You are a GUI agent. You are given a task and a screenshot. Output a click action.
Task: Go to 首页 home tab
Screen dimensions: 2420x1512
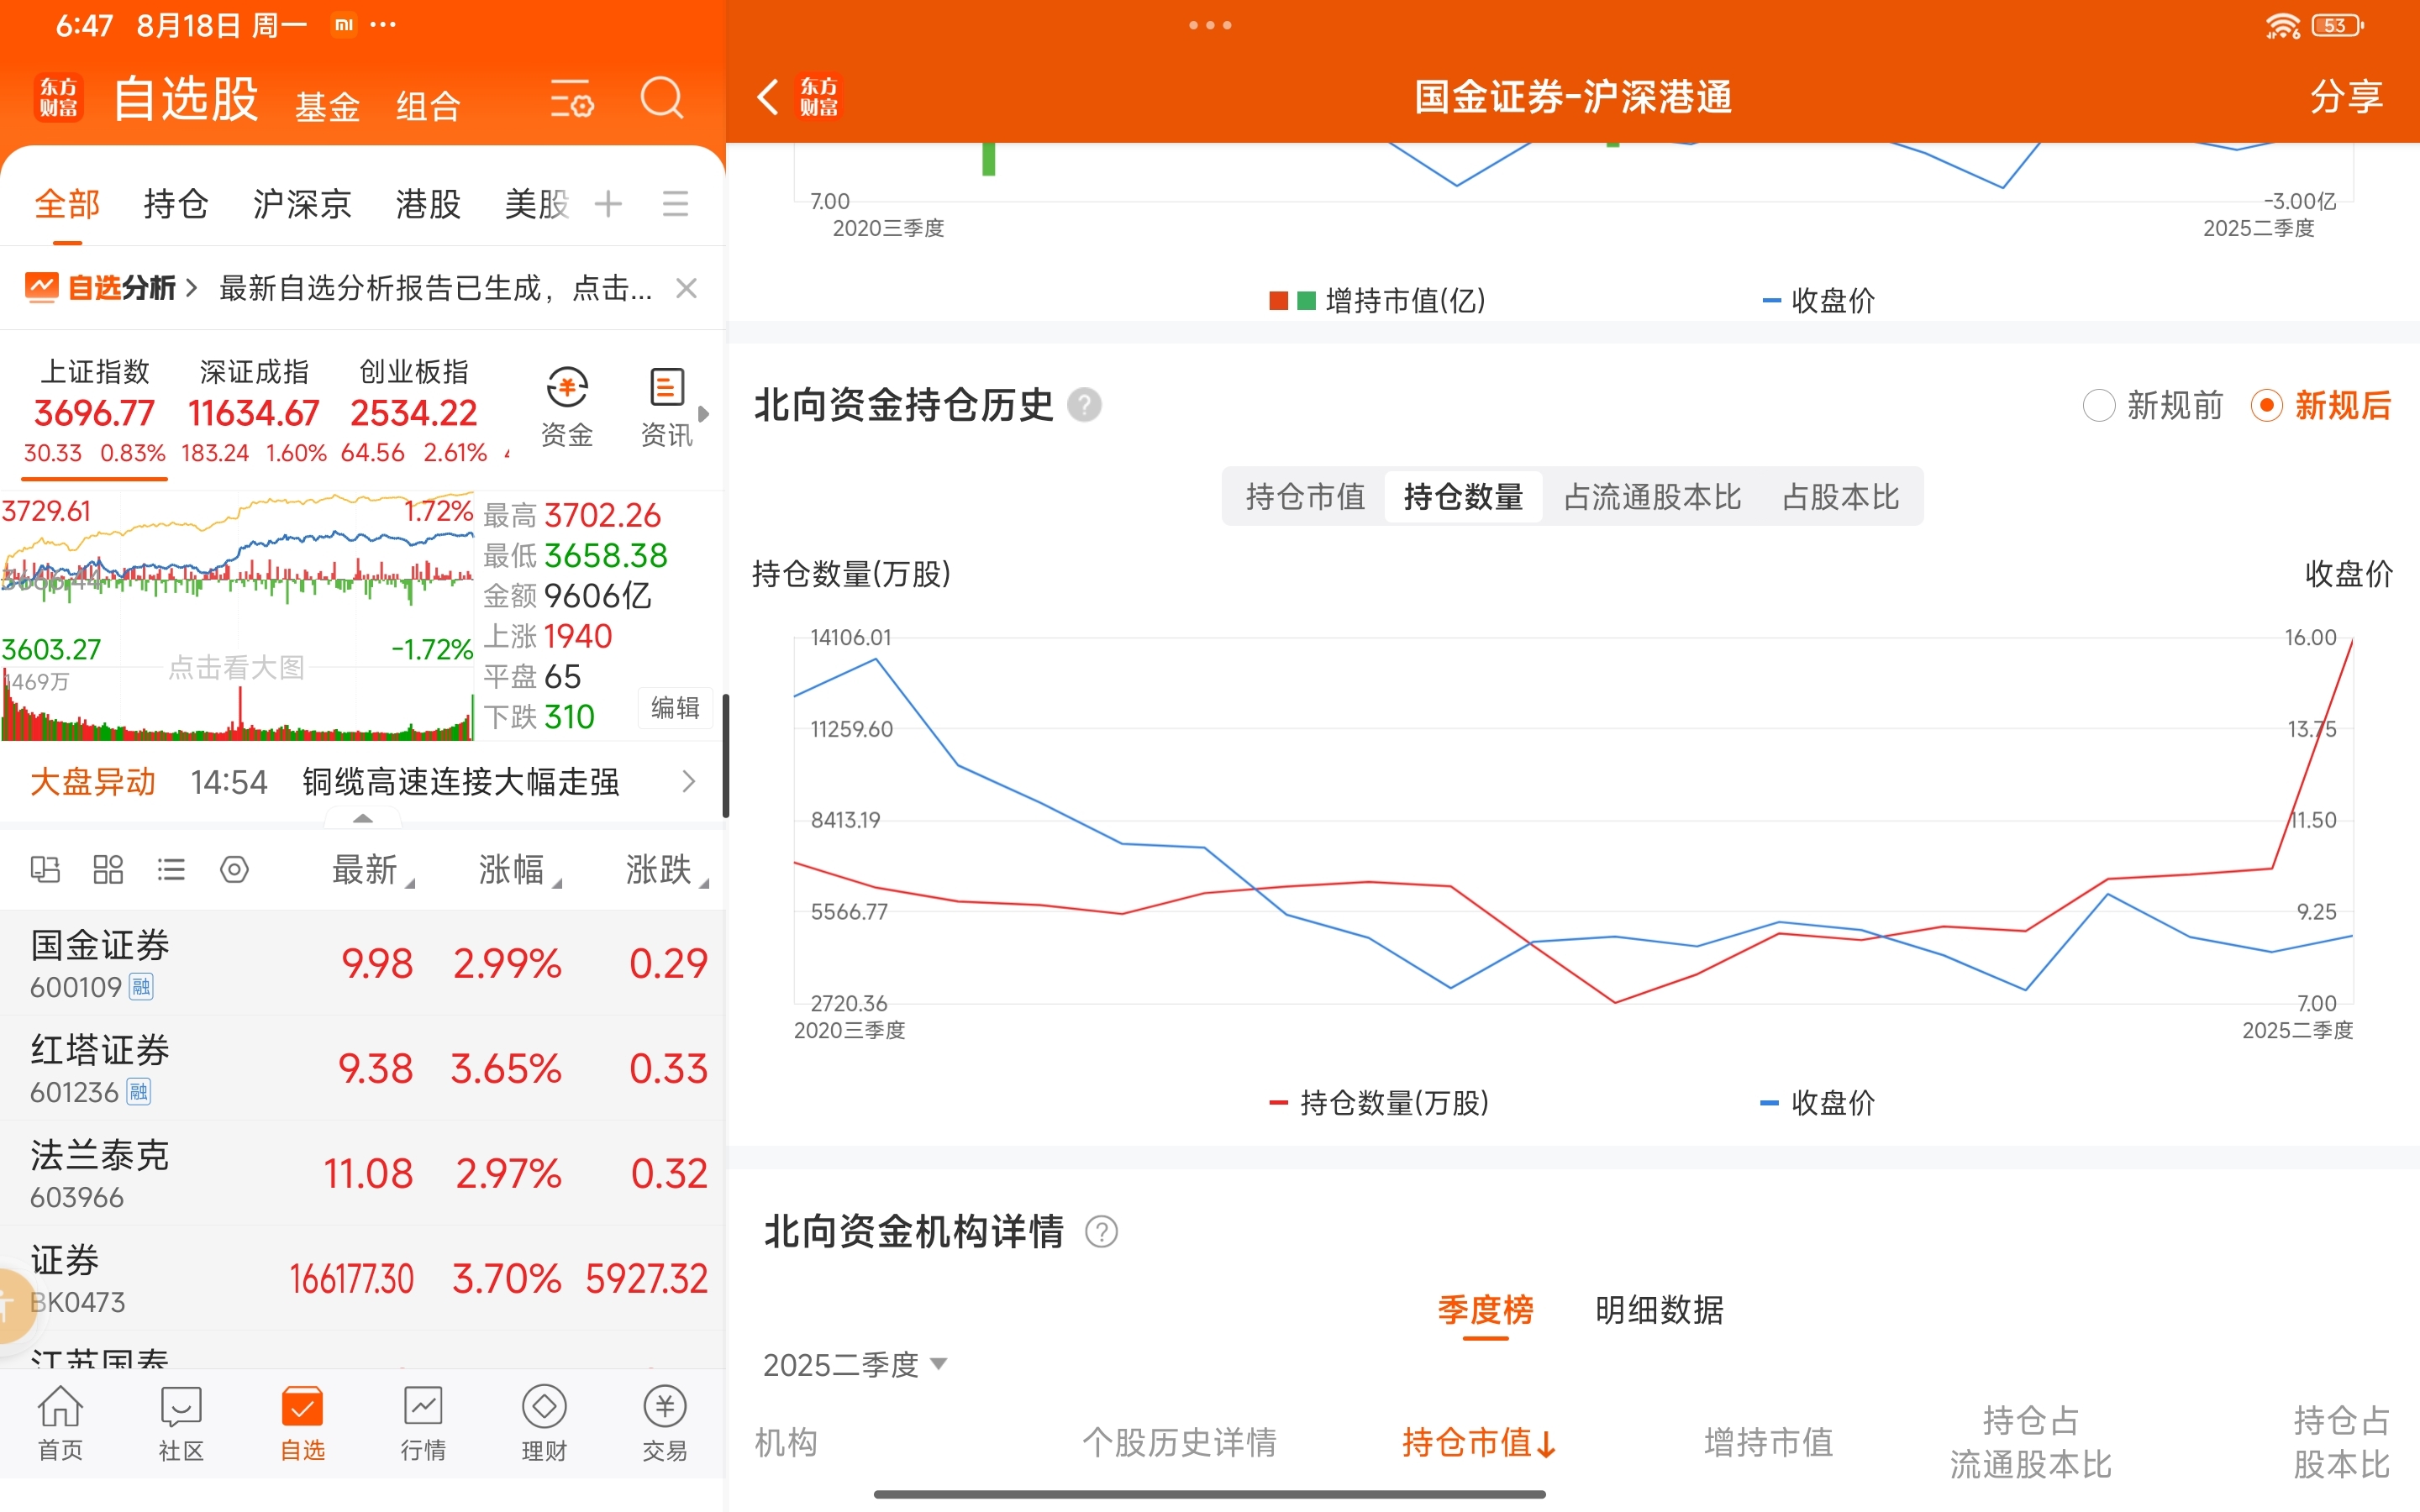tap(60, 1423)
